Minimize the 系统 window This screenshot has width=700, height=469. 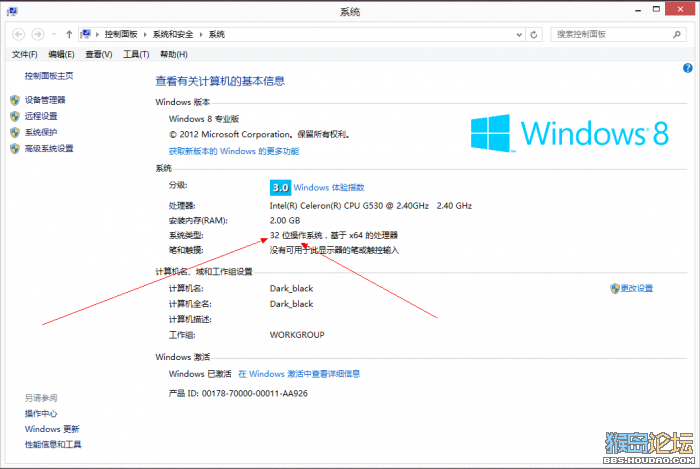(638, 10)
